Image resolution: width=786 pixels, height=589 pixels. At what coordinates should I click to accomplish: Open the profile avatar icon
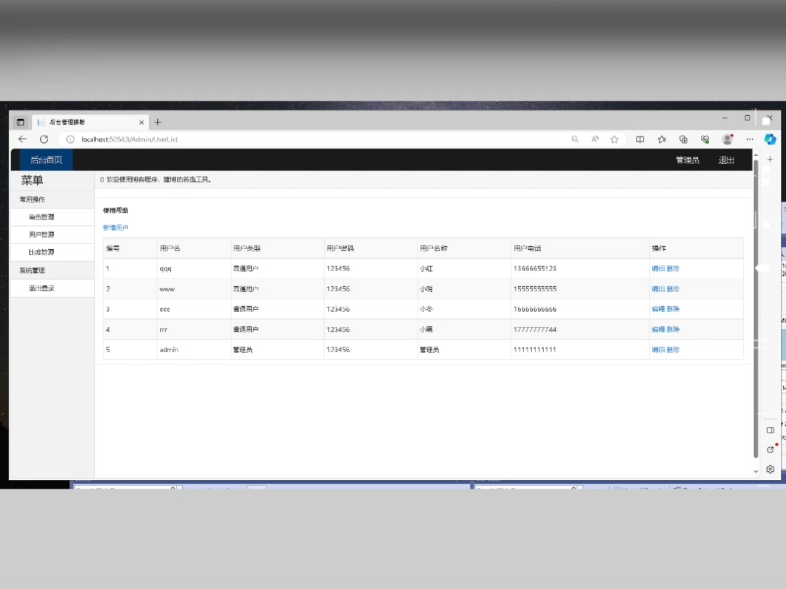(727, 139)
